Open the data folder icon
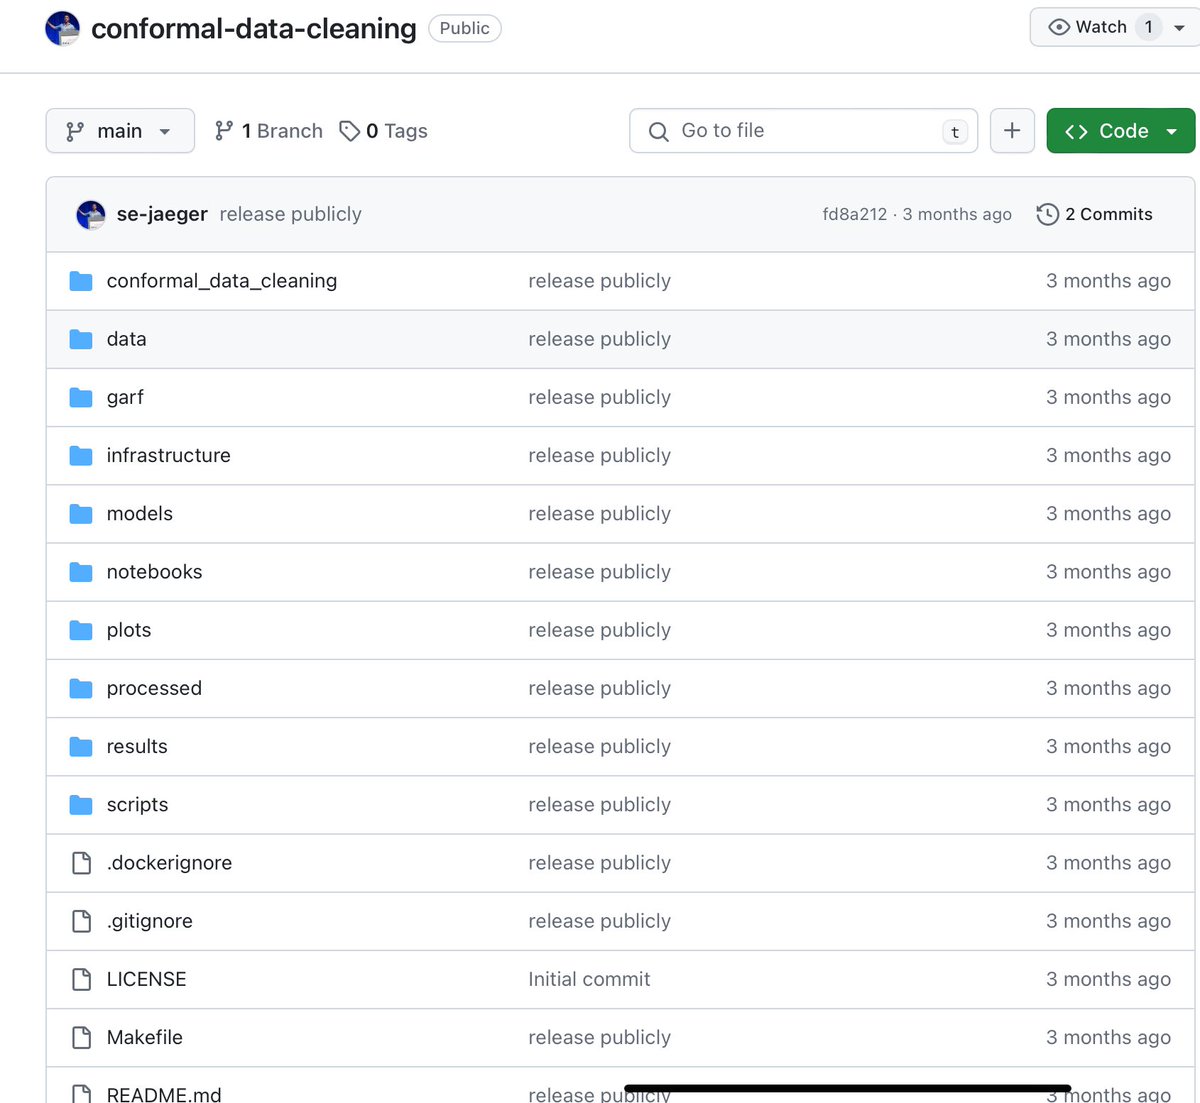 pos(80,338)
